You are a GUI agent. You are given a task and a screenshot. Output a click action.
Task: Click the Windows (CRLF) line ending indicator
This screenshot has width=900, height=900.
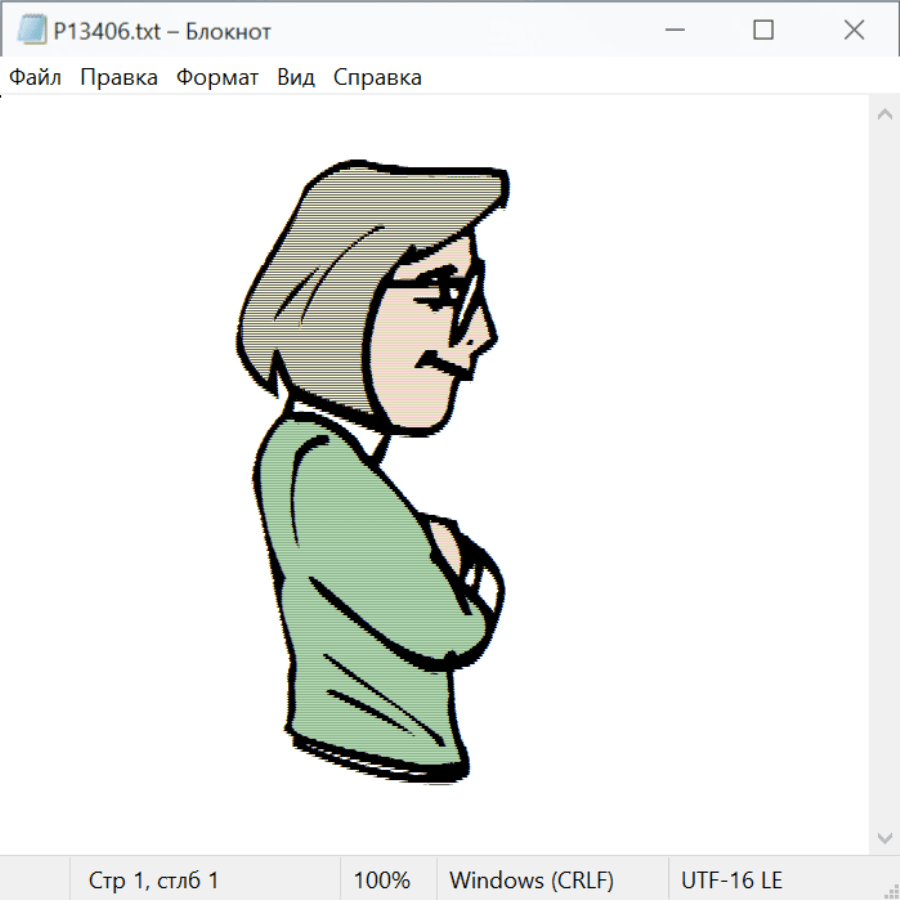click(x=531, y=880)
